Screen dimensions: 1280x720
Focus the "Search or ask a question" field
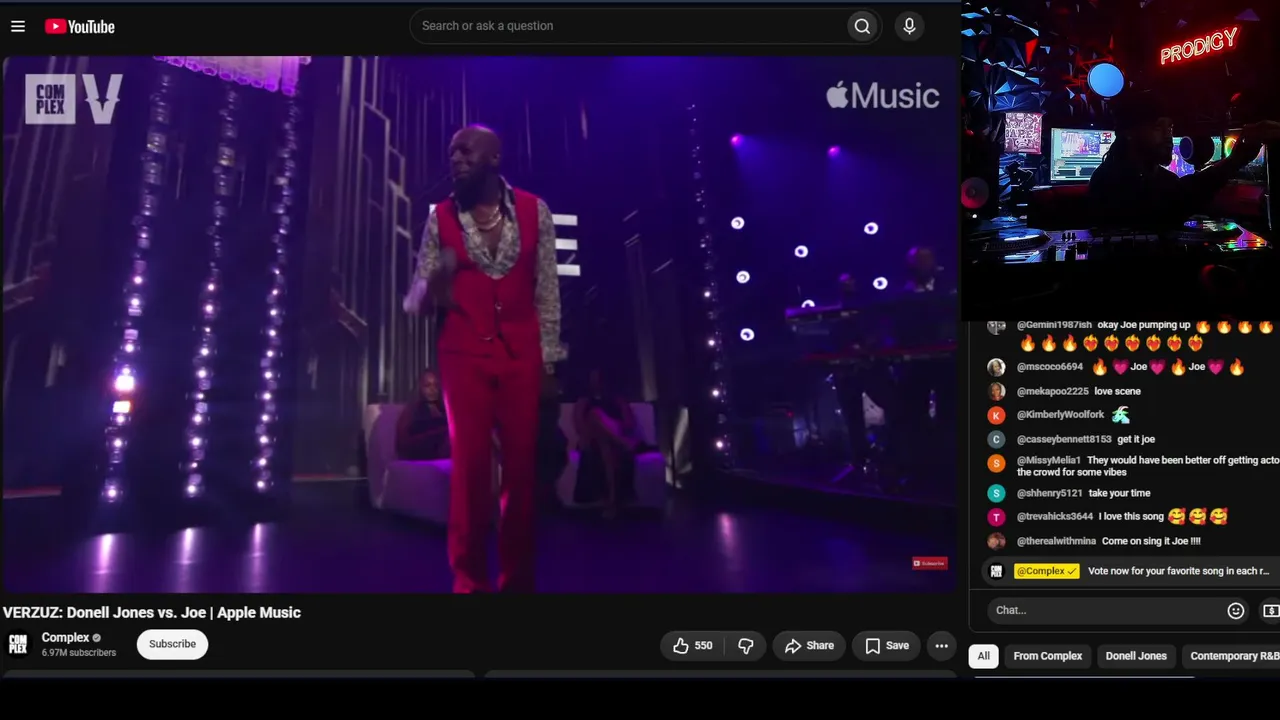coord(628,26)
